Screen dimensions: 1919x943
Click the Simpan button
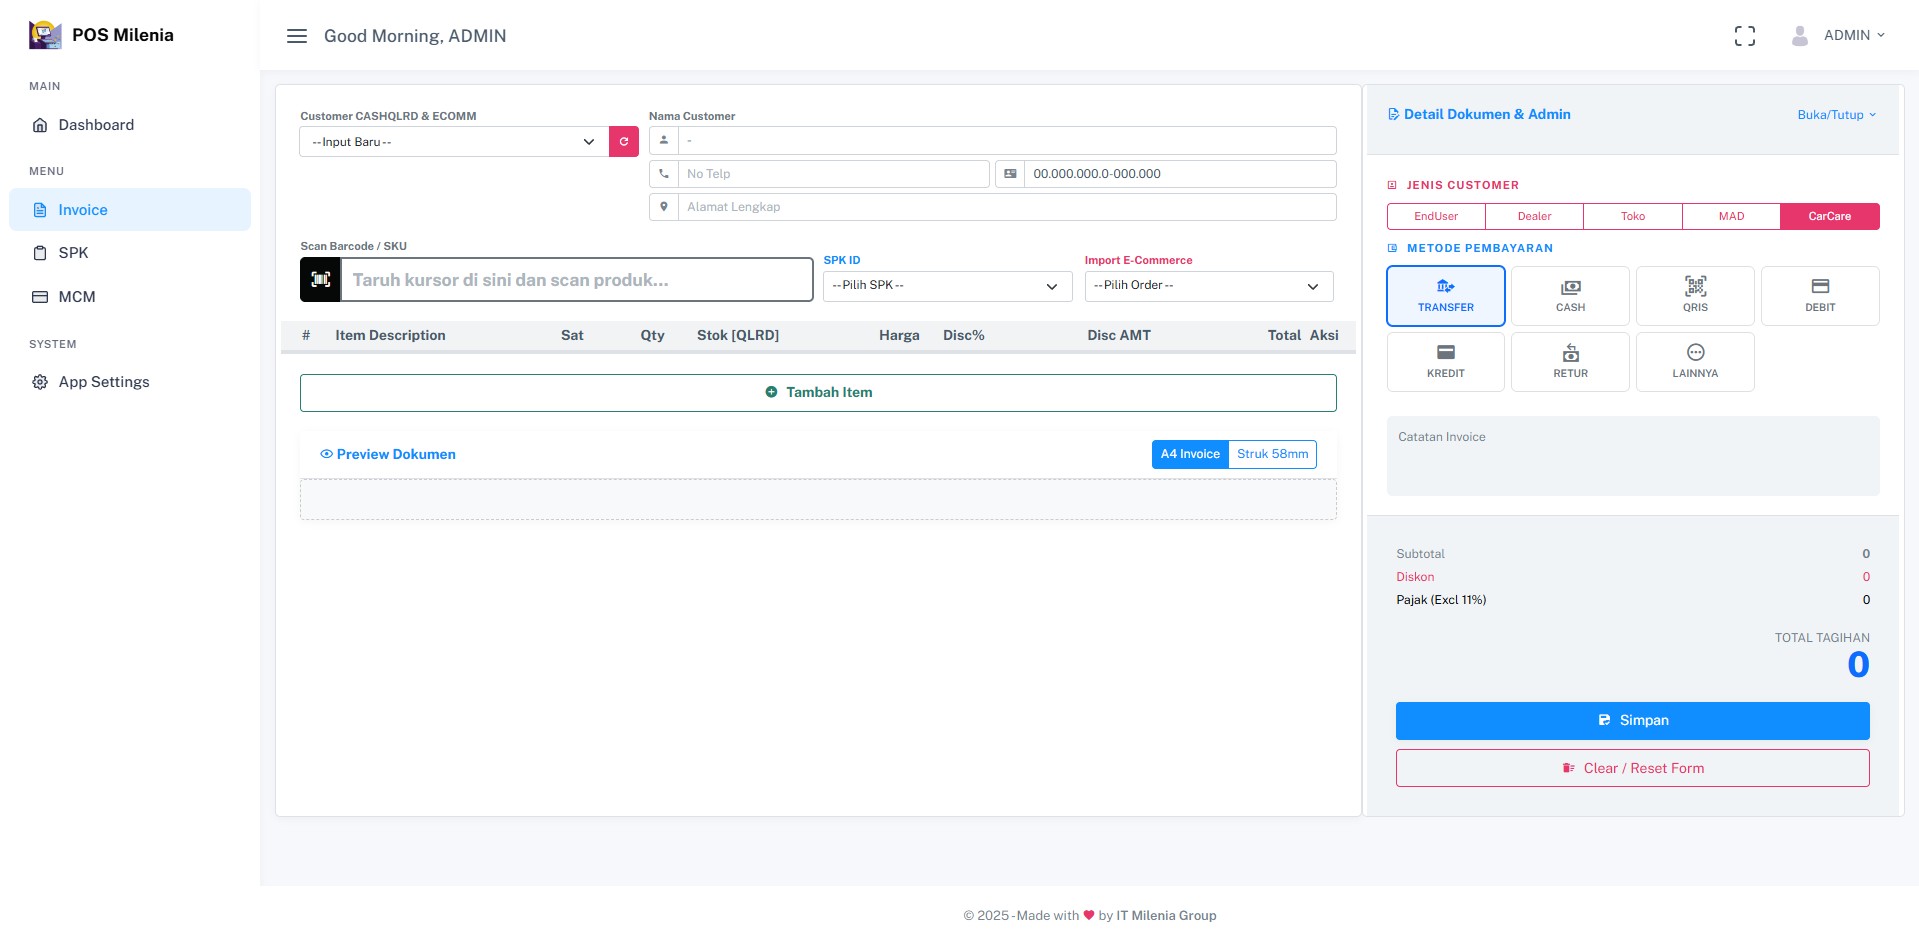[1632, 720]
